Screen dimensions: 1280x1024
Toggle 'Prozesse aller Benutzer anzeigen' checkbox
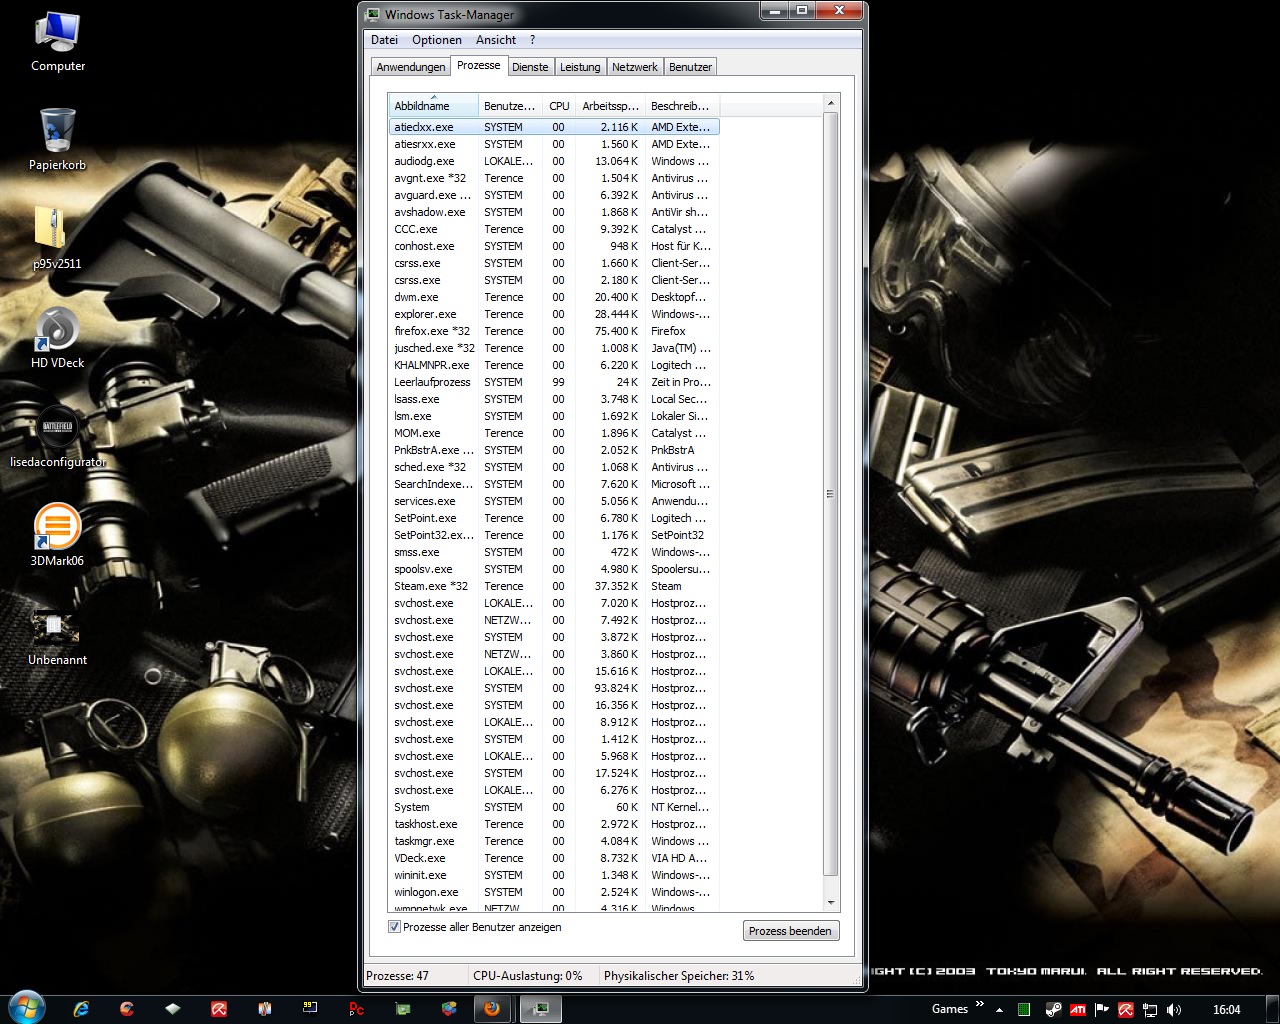[394, 927]
